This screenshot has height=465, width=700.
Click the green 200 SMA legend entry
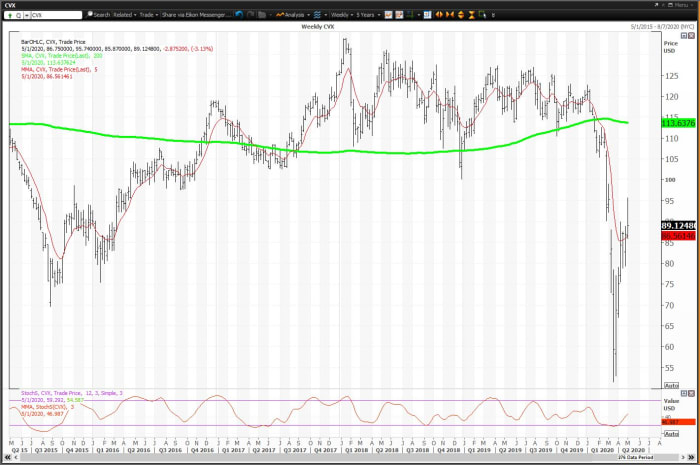(62, 56)
